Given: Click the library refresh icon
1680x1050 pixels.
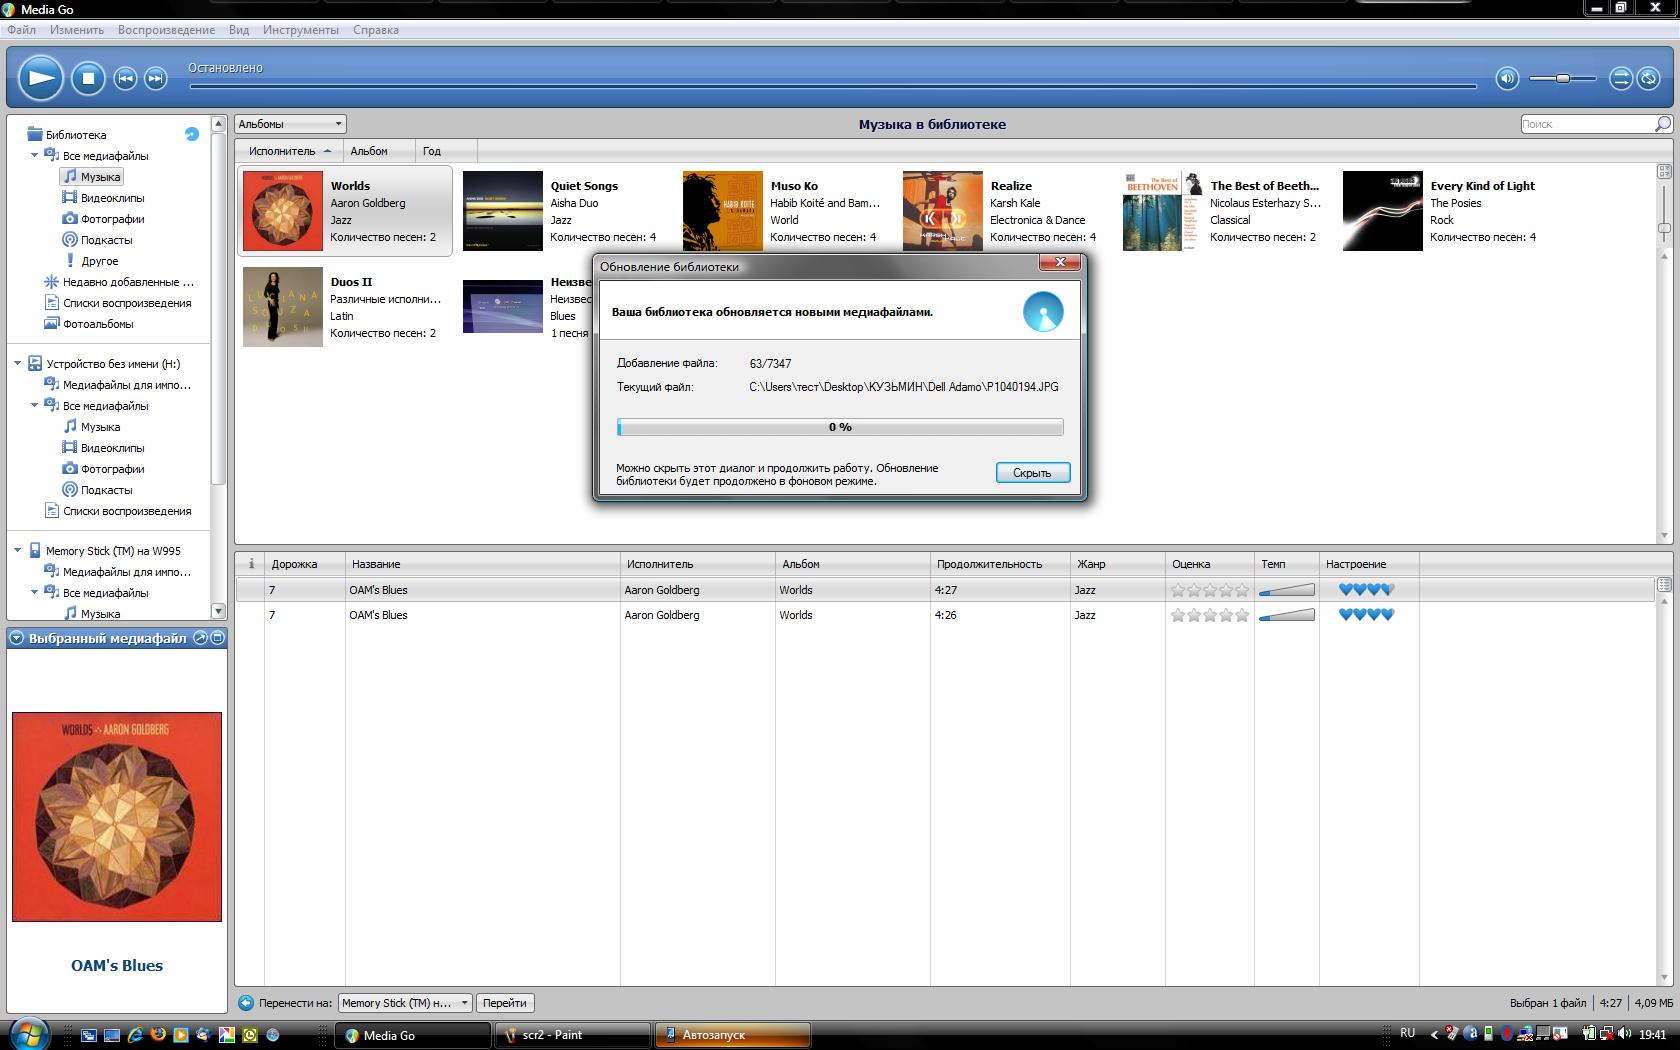Looking at the screenshot, I should (192, 134).
